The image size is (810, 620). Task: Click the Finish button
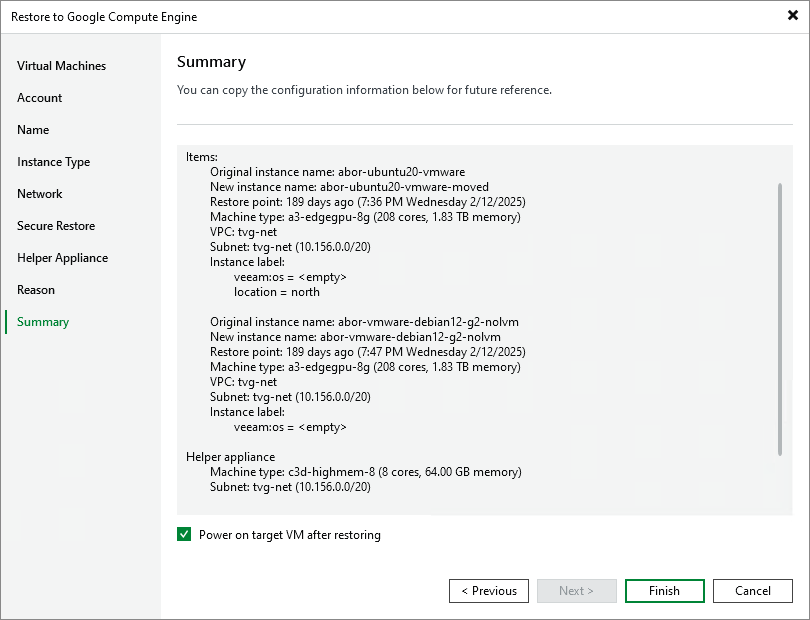click(664, 591)
